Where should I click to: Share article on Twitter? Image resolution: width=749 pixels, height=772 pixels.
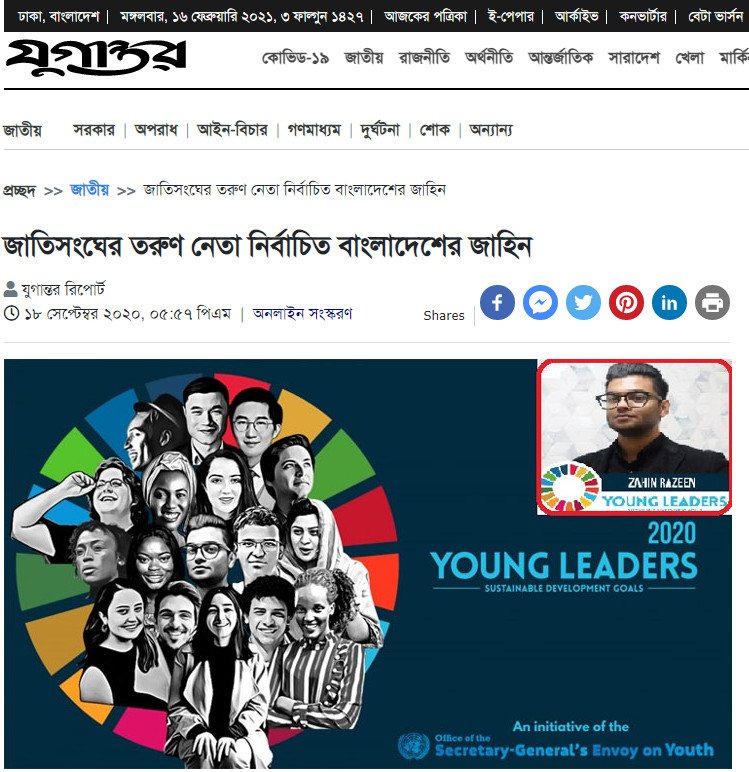click(583, 302)
